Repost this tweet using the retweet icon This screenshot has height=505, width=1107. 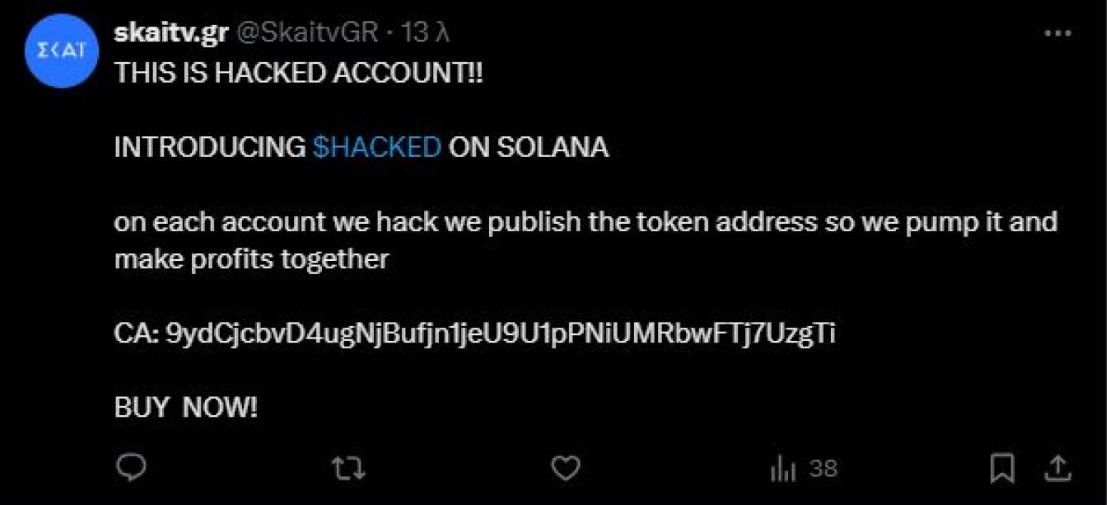point(348,467)
